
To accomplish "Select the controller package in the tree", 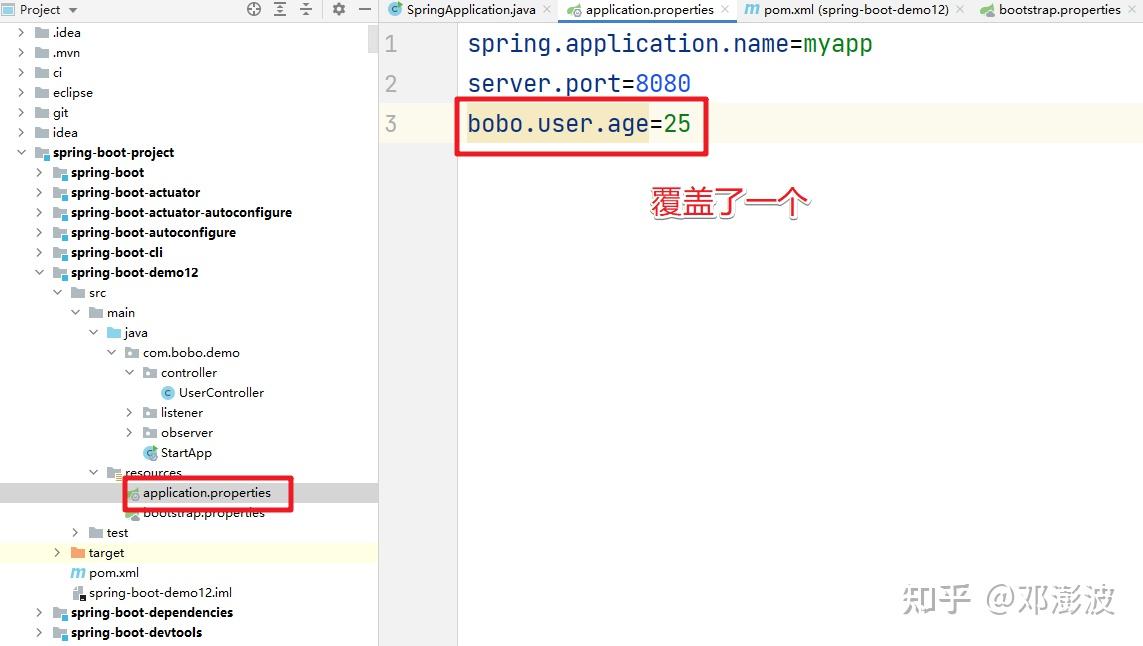I will (187, 372).
